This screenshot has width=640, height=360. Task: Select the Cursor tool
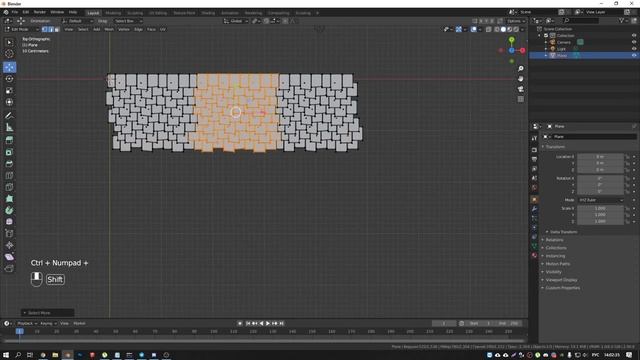9,53
